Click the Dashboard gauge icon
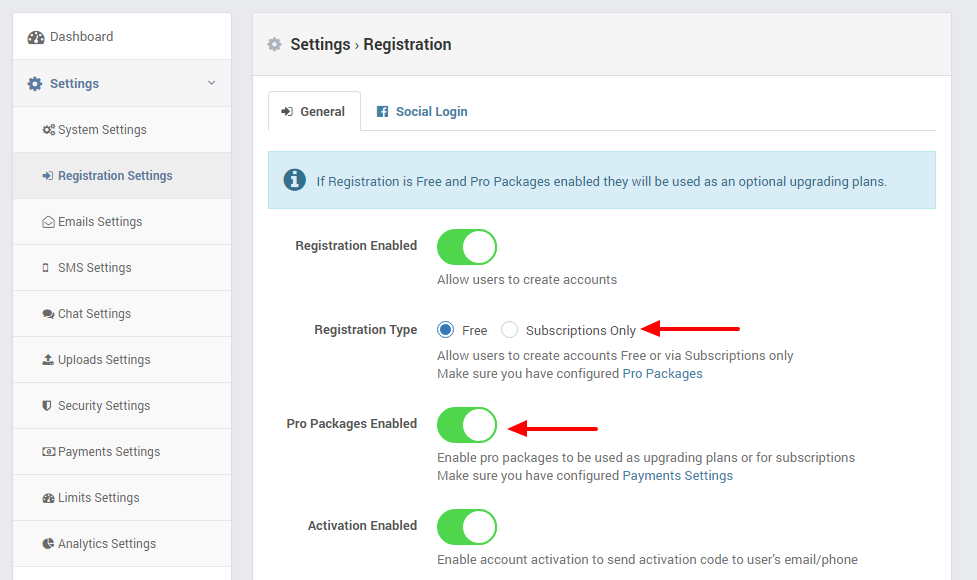 (36, 37)
